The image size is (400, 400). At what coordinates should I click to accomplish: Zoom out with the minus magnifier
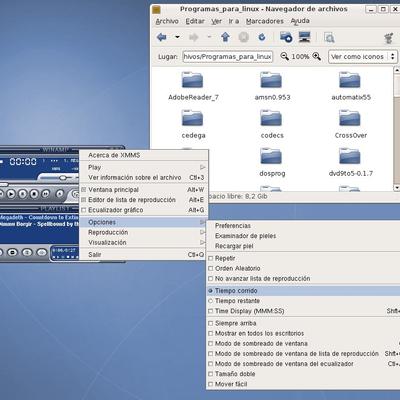point(284,56)
